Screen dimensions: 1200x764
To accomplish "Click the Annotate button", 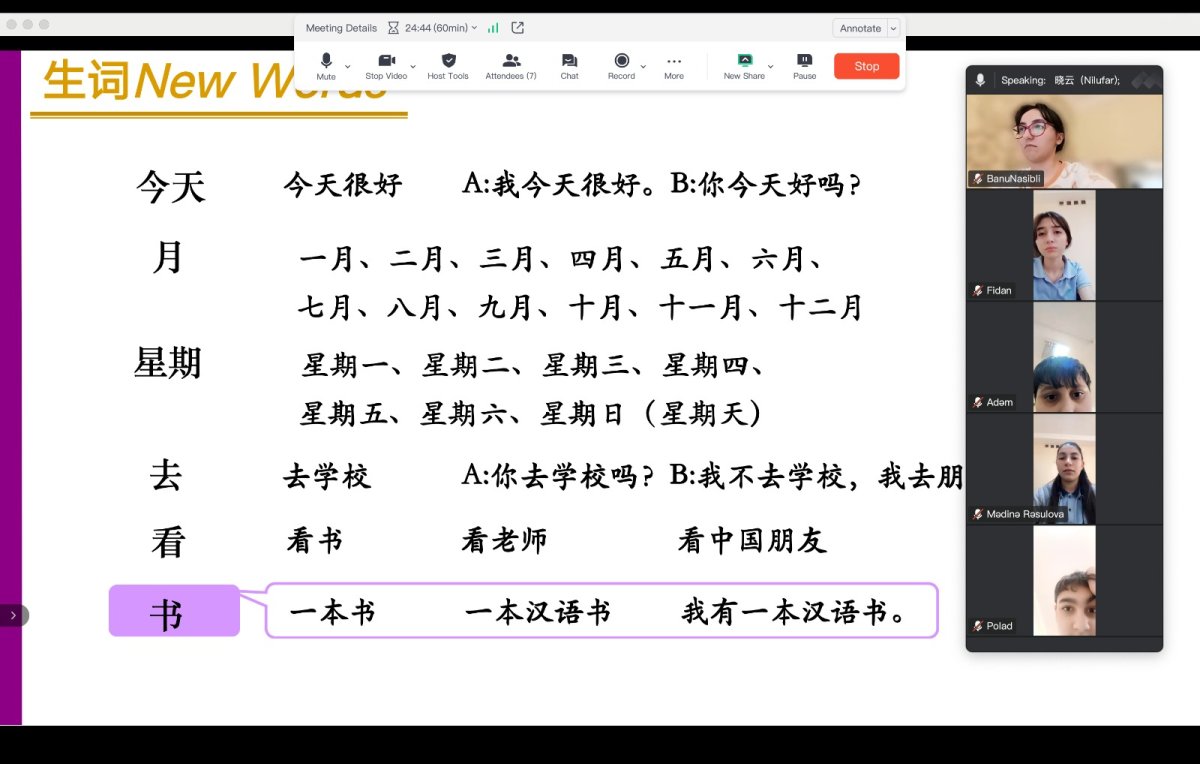I will click(860, 28).
